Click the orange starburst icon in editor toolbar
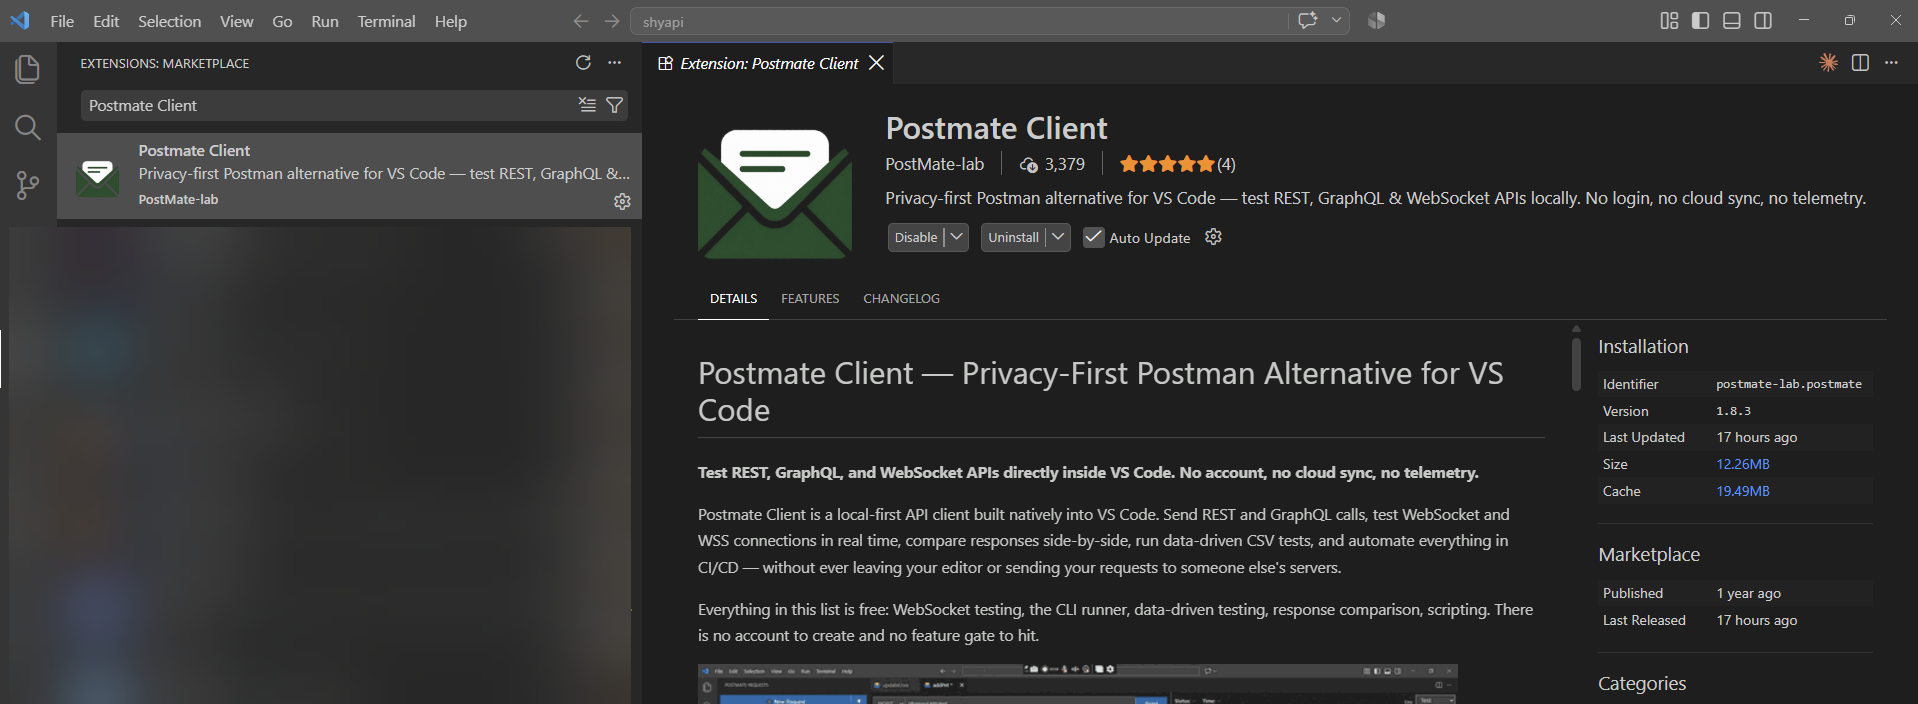This screenshot has height=704, width=1918. pyautogui.click(x=1828, y=63)
